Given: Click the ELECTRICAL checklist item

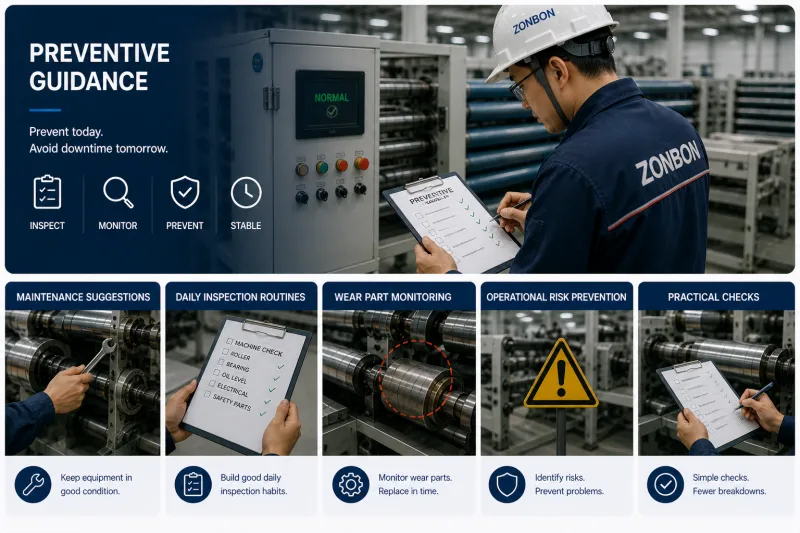Looking at the screenshot, I should (x=229, y=389).
